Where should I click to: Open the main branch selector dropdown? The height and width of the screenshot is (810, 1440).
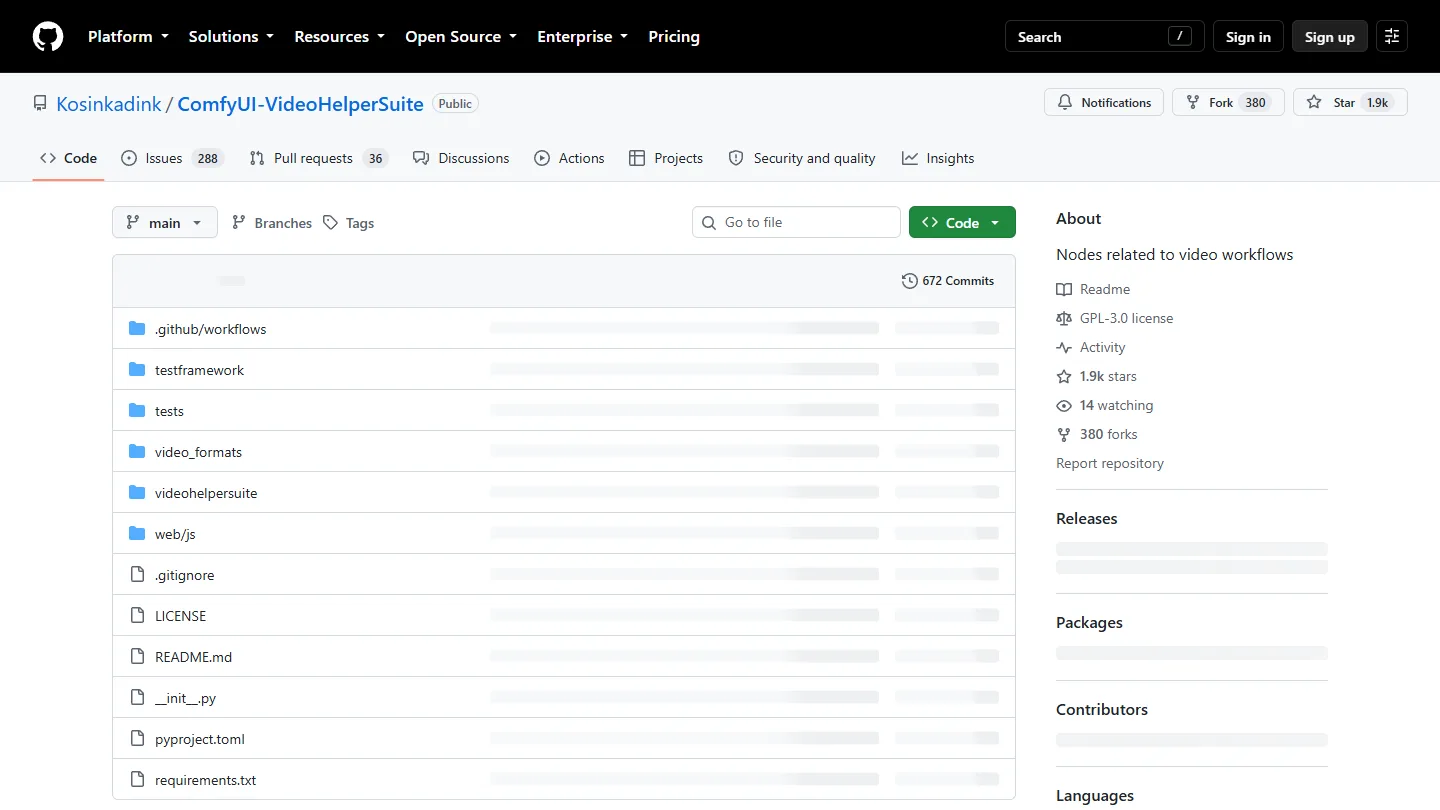tap(165, 222)
